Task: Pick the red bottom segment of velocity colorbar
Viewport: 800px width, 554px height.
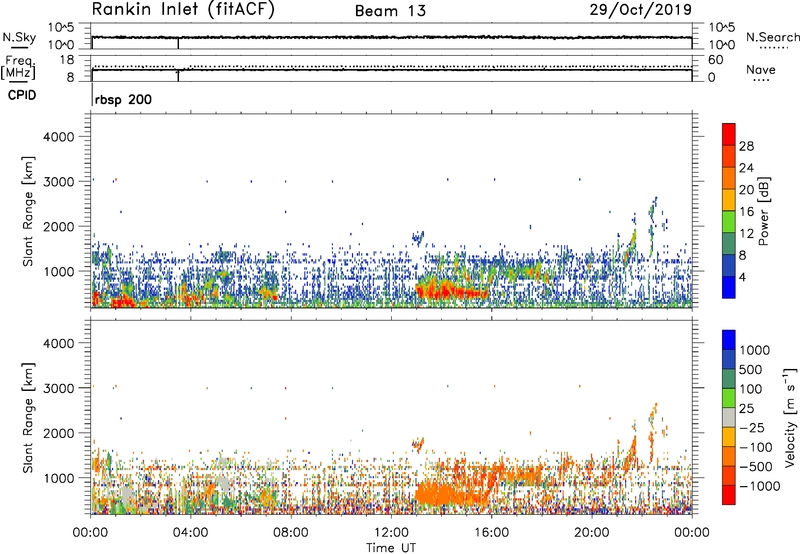Action: click(729, 495)
